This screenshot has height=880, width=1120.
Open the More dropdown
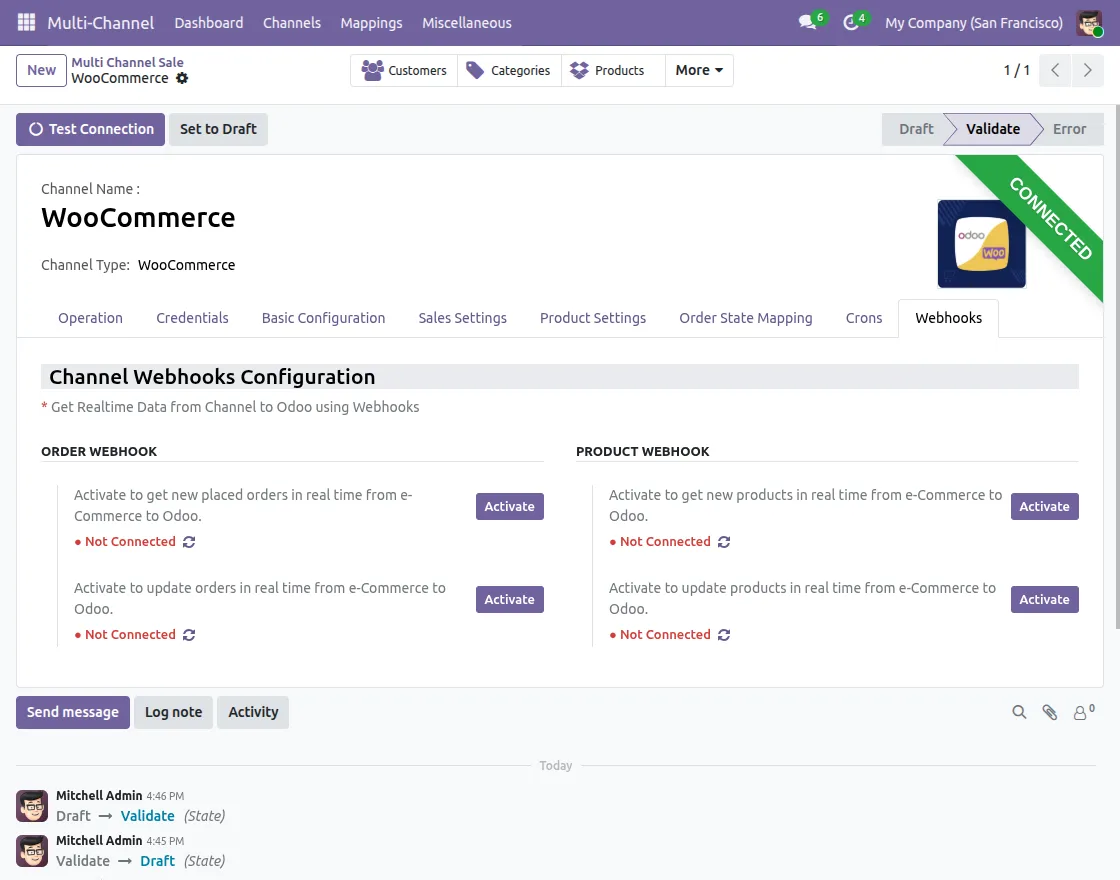tap(699, 70)
